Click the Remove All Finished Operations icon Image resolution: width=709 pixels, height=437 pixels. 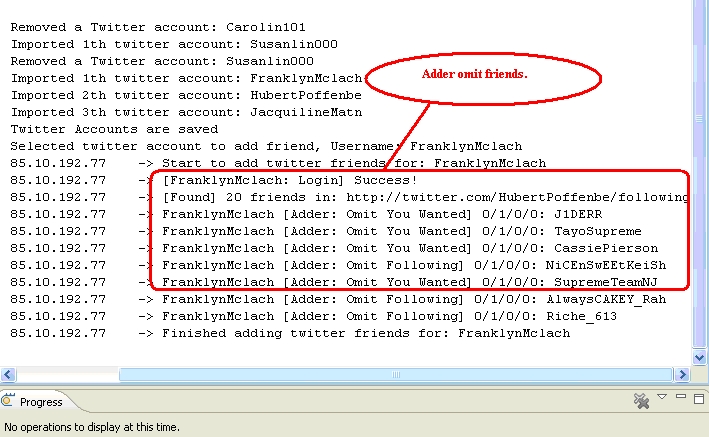click(x=641, y=400)
